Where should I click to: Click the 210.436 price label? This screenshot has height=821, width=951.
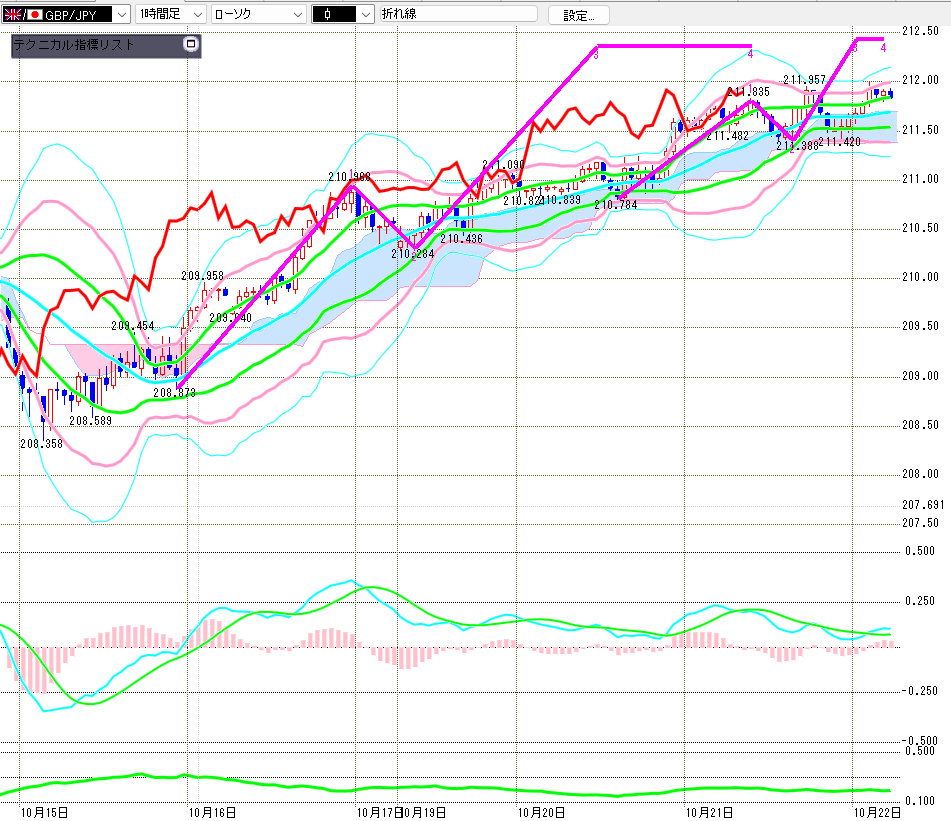[462, 239]
